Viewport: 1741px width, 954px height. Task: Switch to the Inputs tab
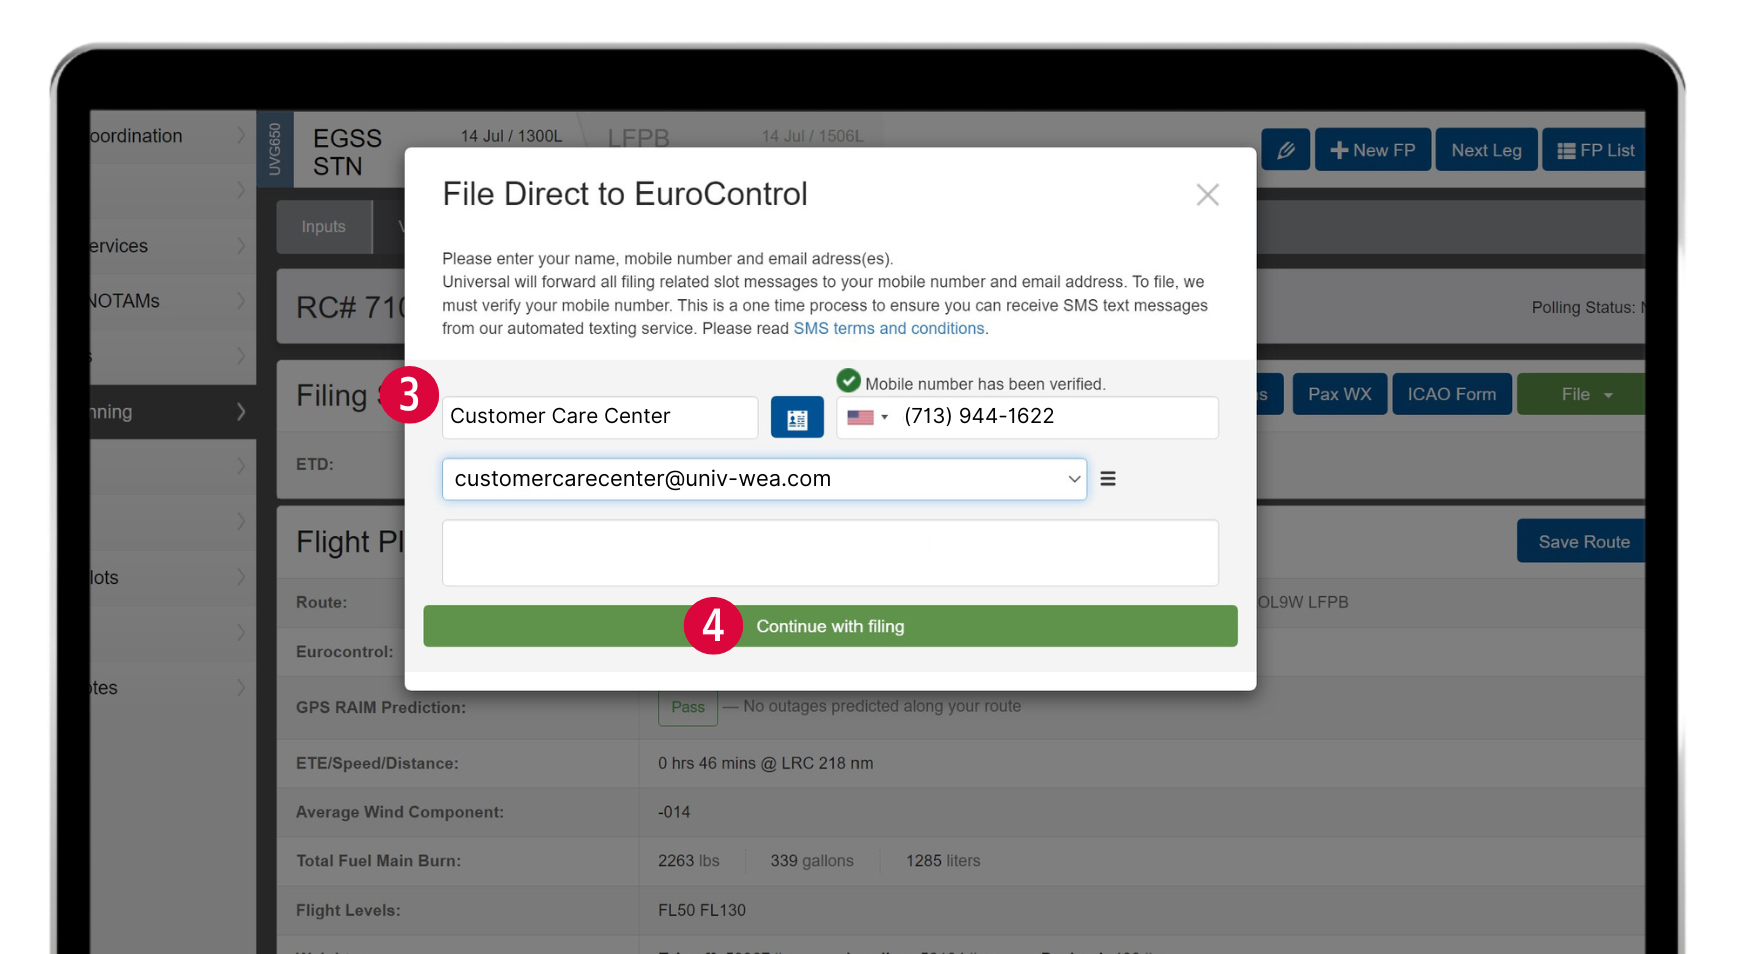coord(323,227)
